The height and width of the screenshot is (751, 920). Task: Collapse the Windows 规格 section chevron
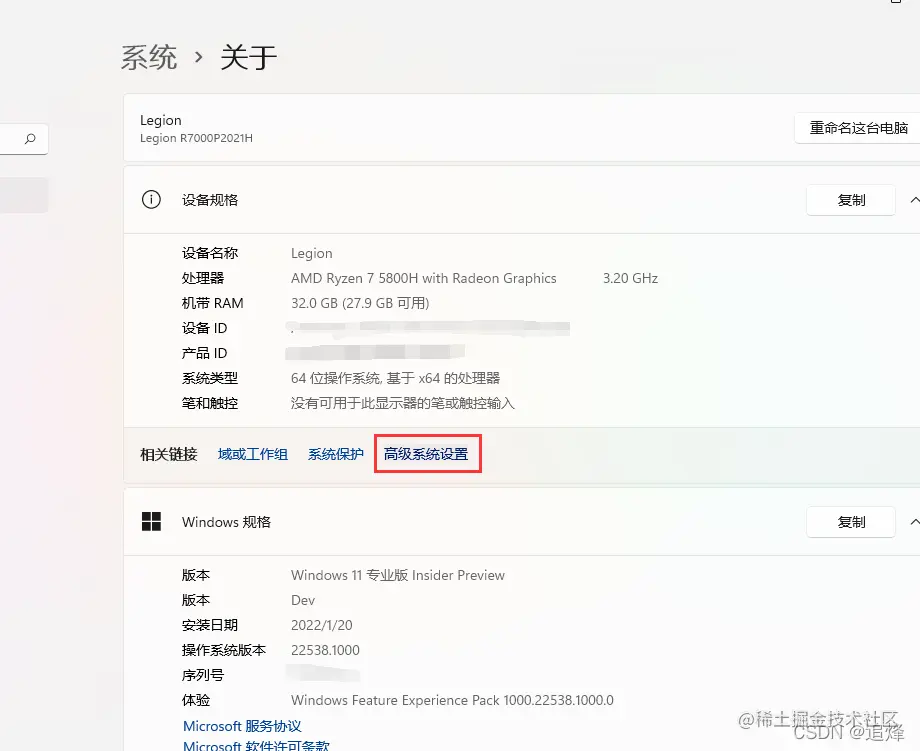915,521
